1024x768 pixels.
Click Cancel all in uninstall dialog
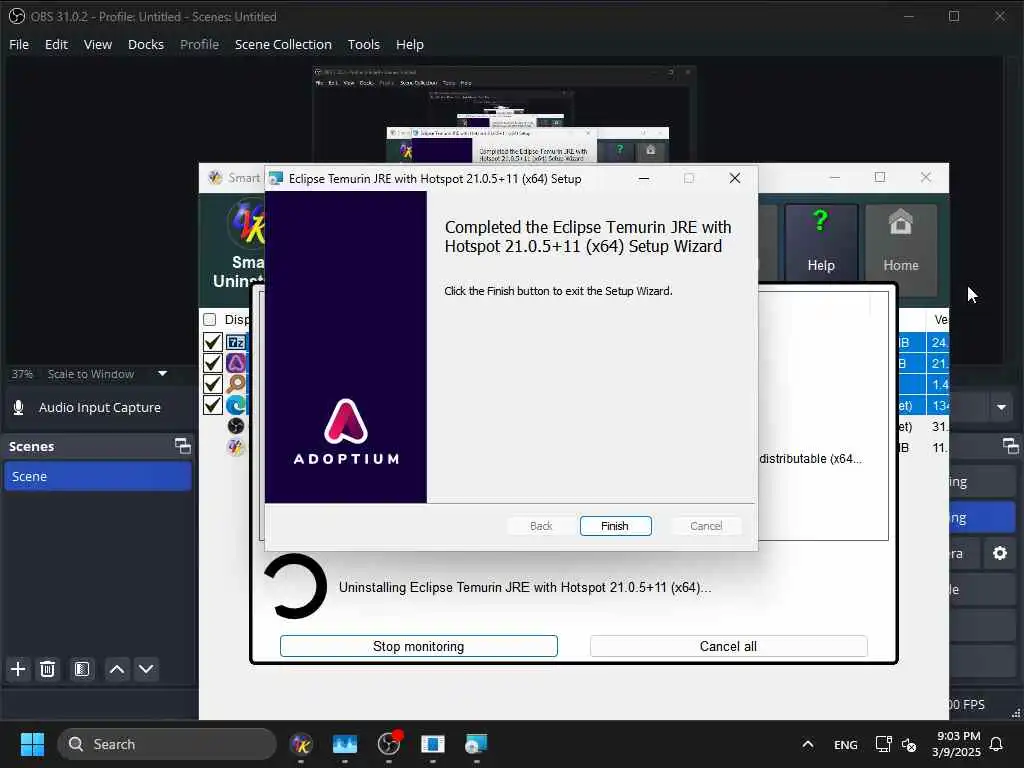pos(728,646)
